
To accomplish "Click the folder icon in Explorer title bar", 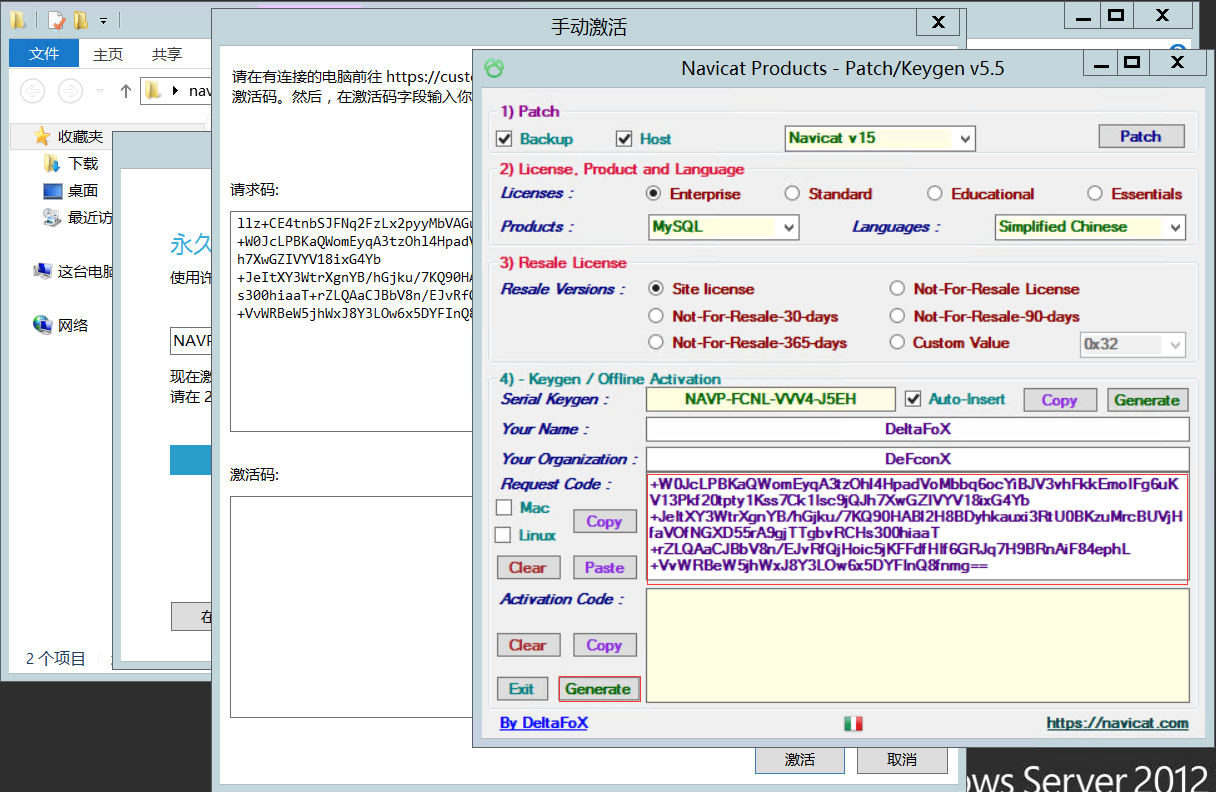I will [18, 20].
